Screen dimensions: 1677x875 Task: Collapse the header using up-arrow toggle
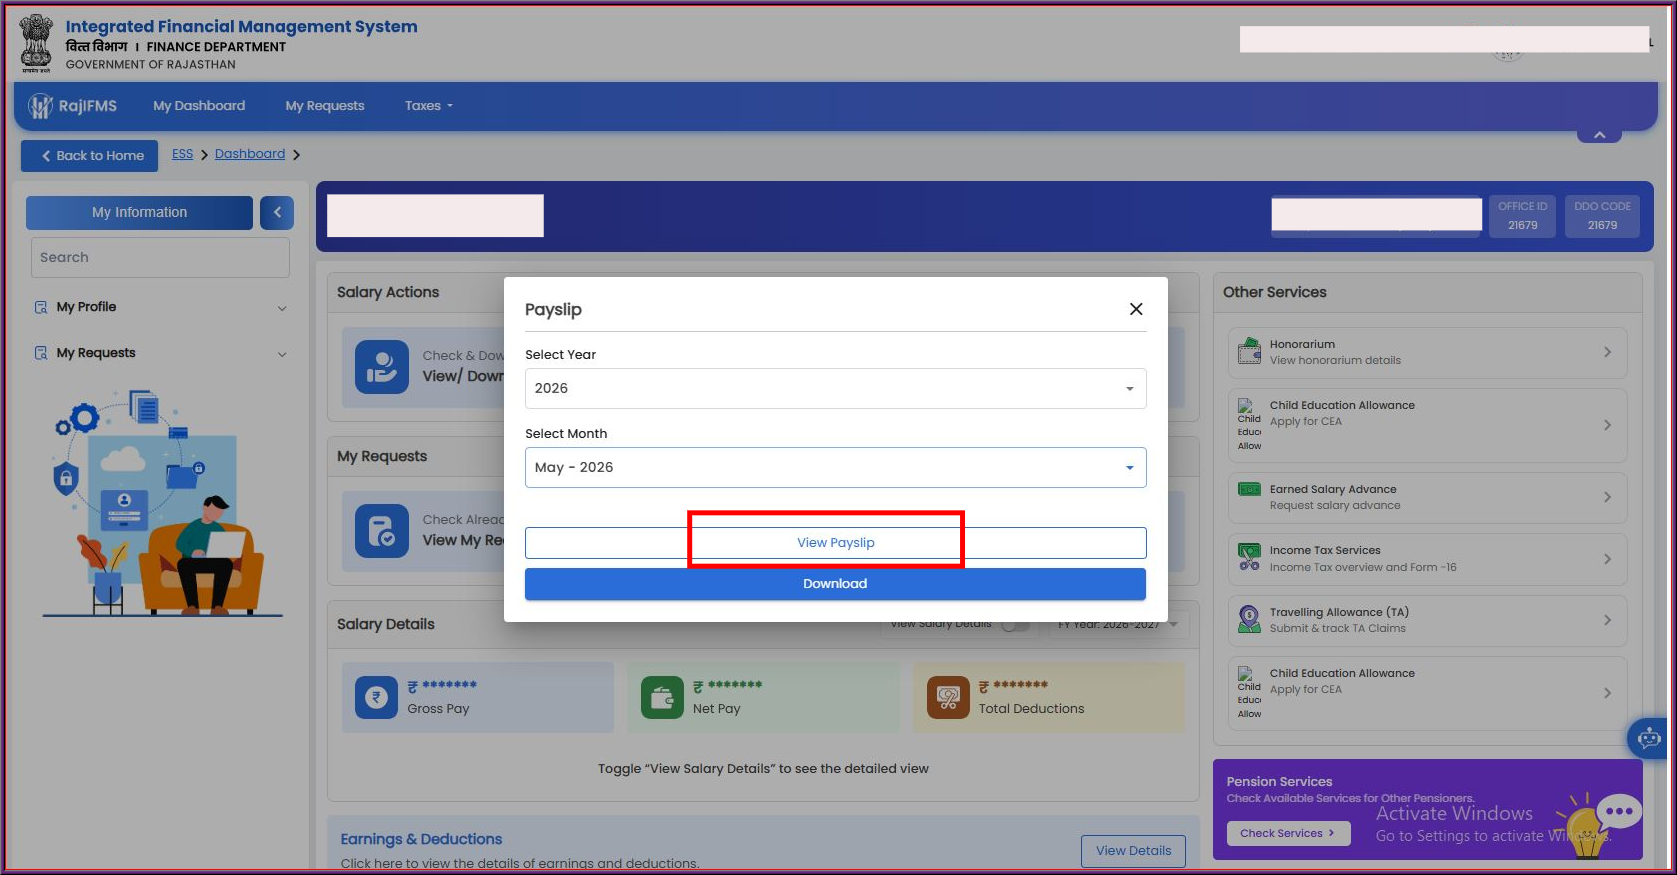(1599, 135)
